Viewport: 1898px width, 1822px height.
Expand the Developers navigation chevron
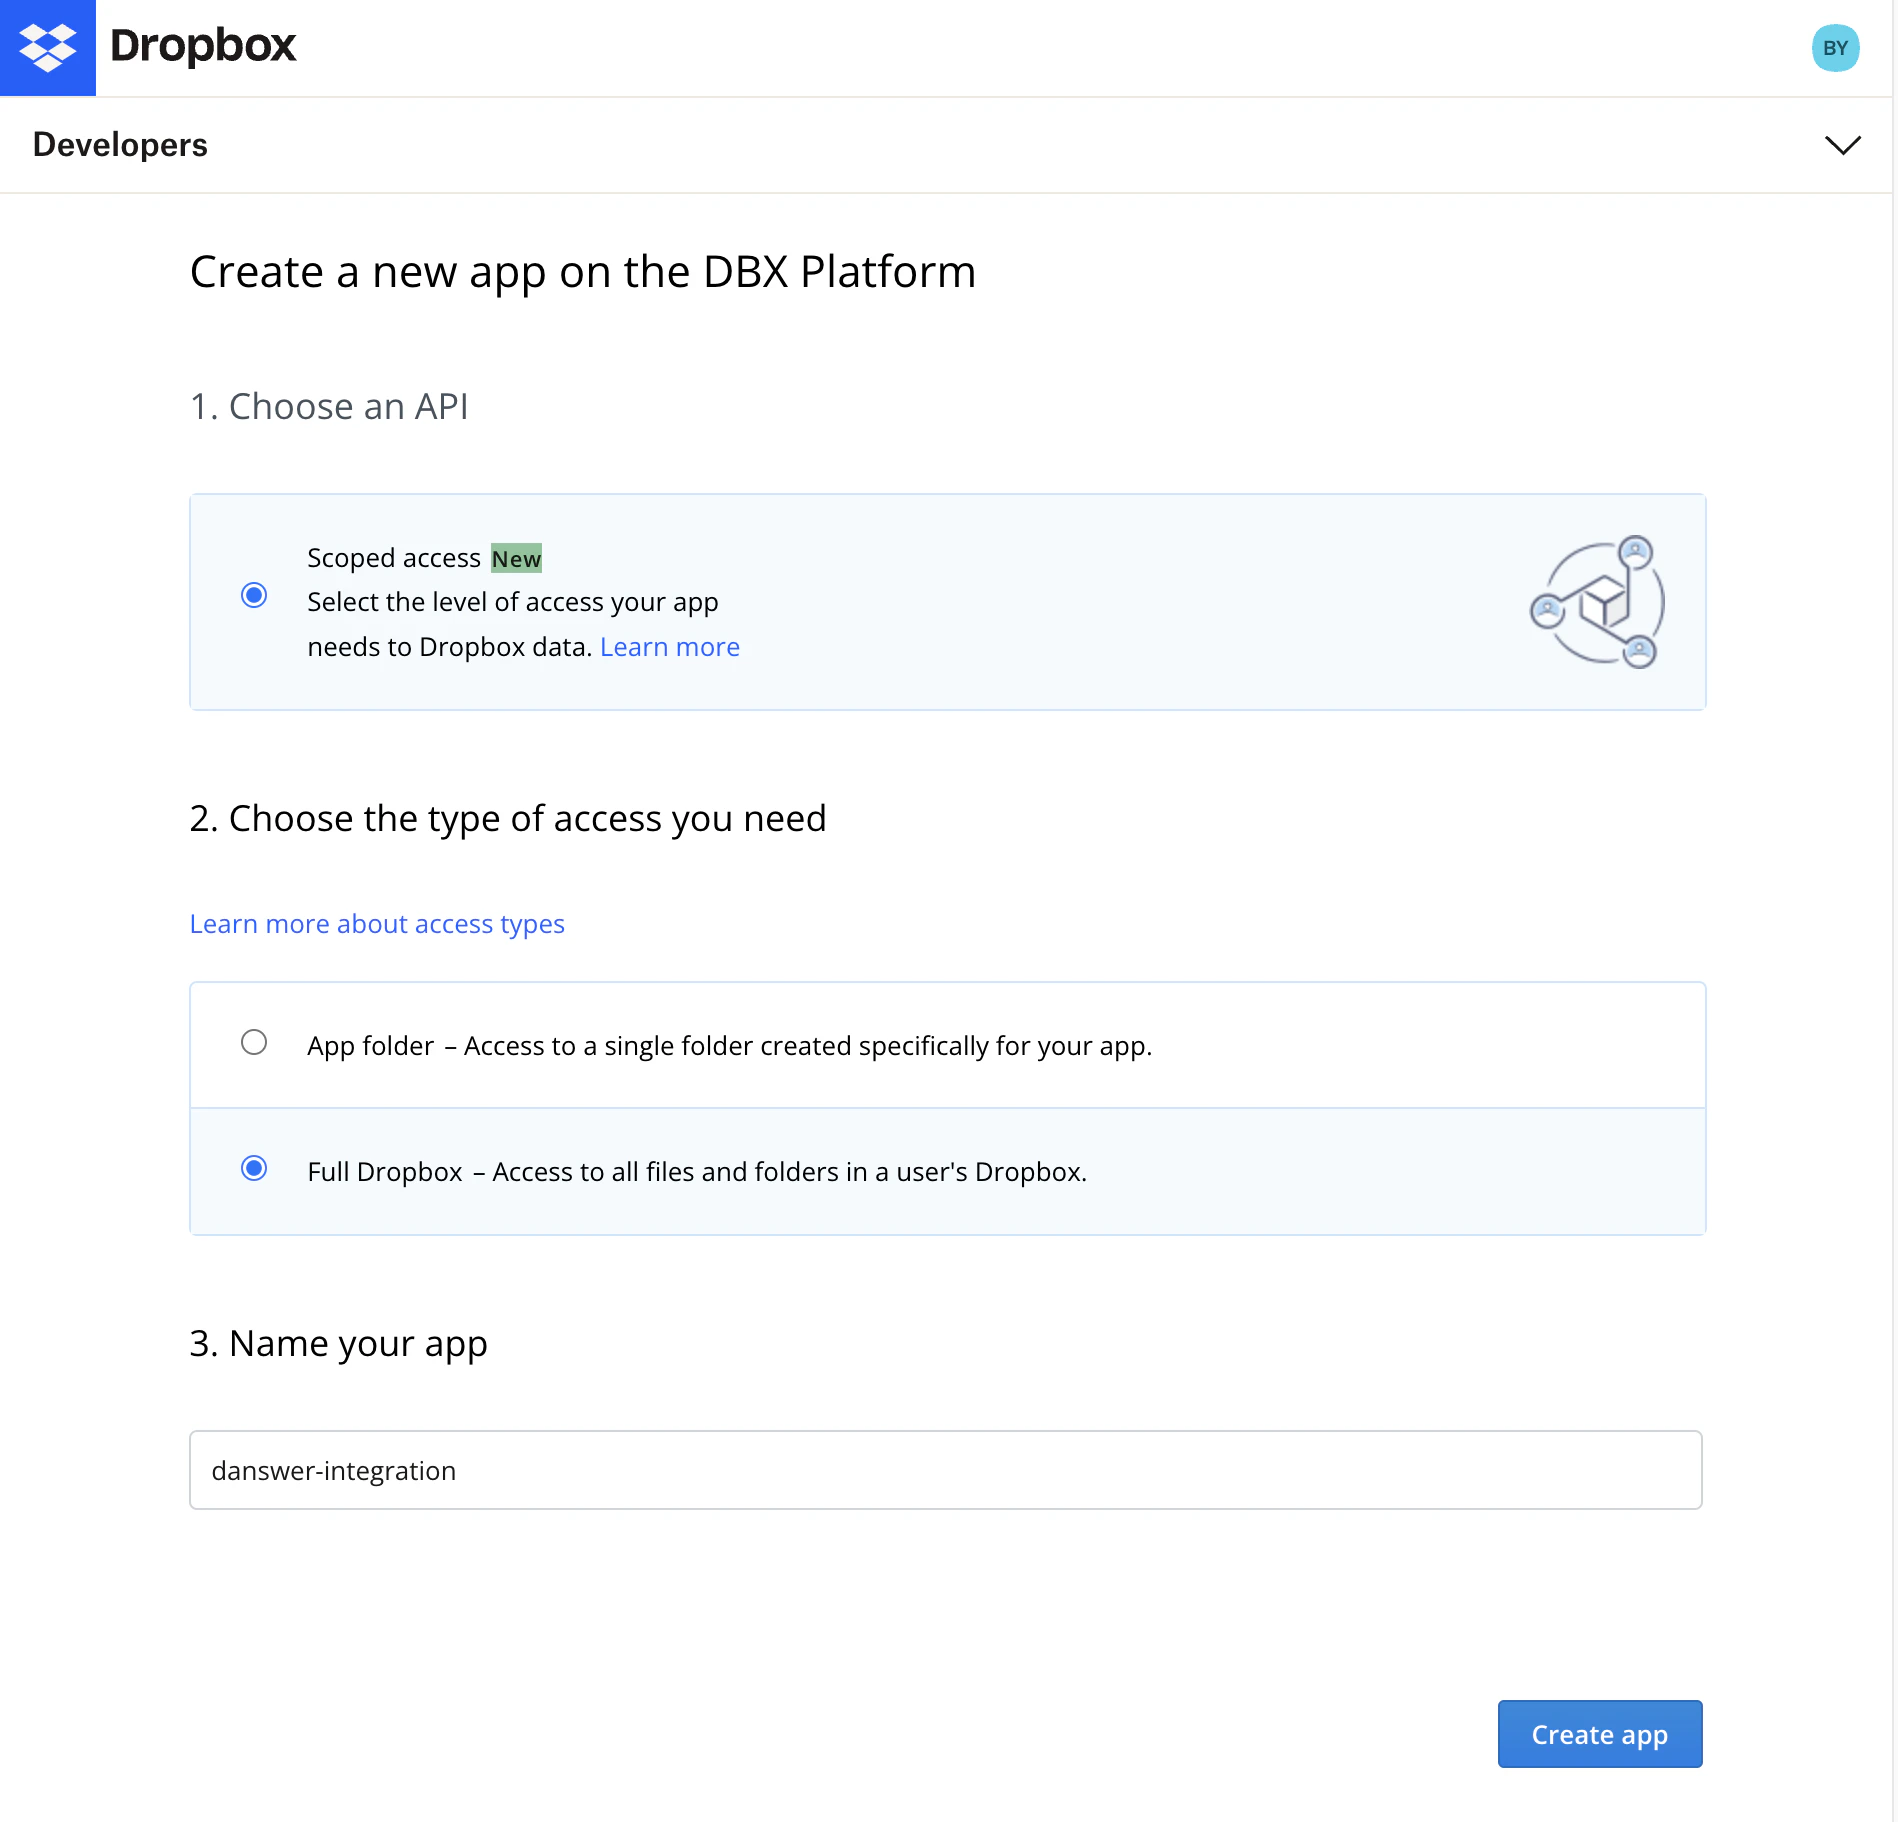tap(1842, 145)
